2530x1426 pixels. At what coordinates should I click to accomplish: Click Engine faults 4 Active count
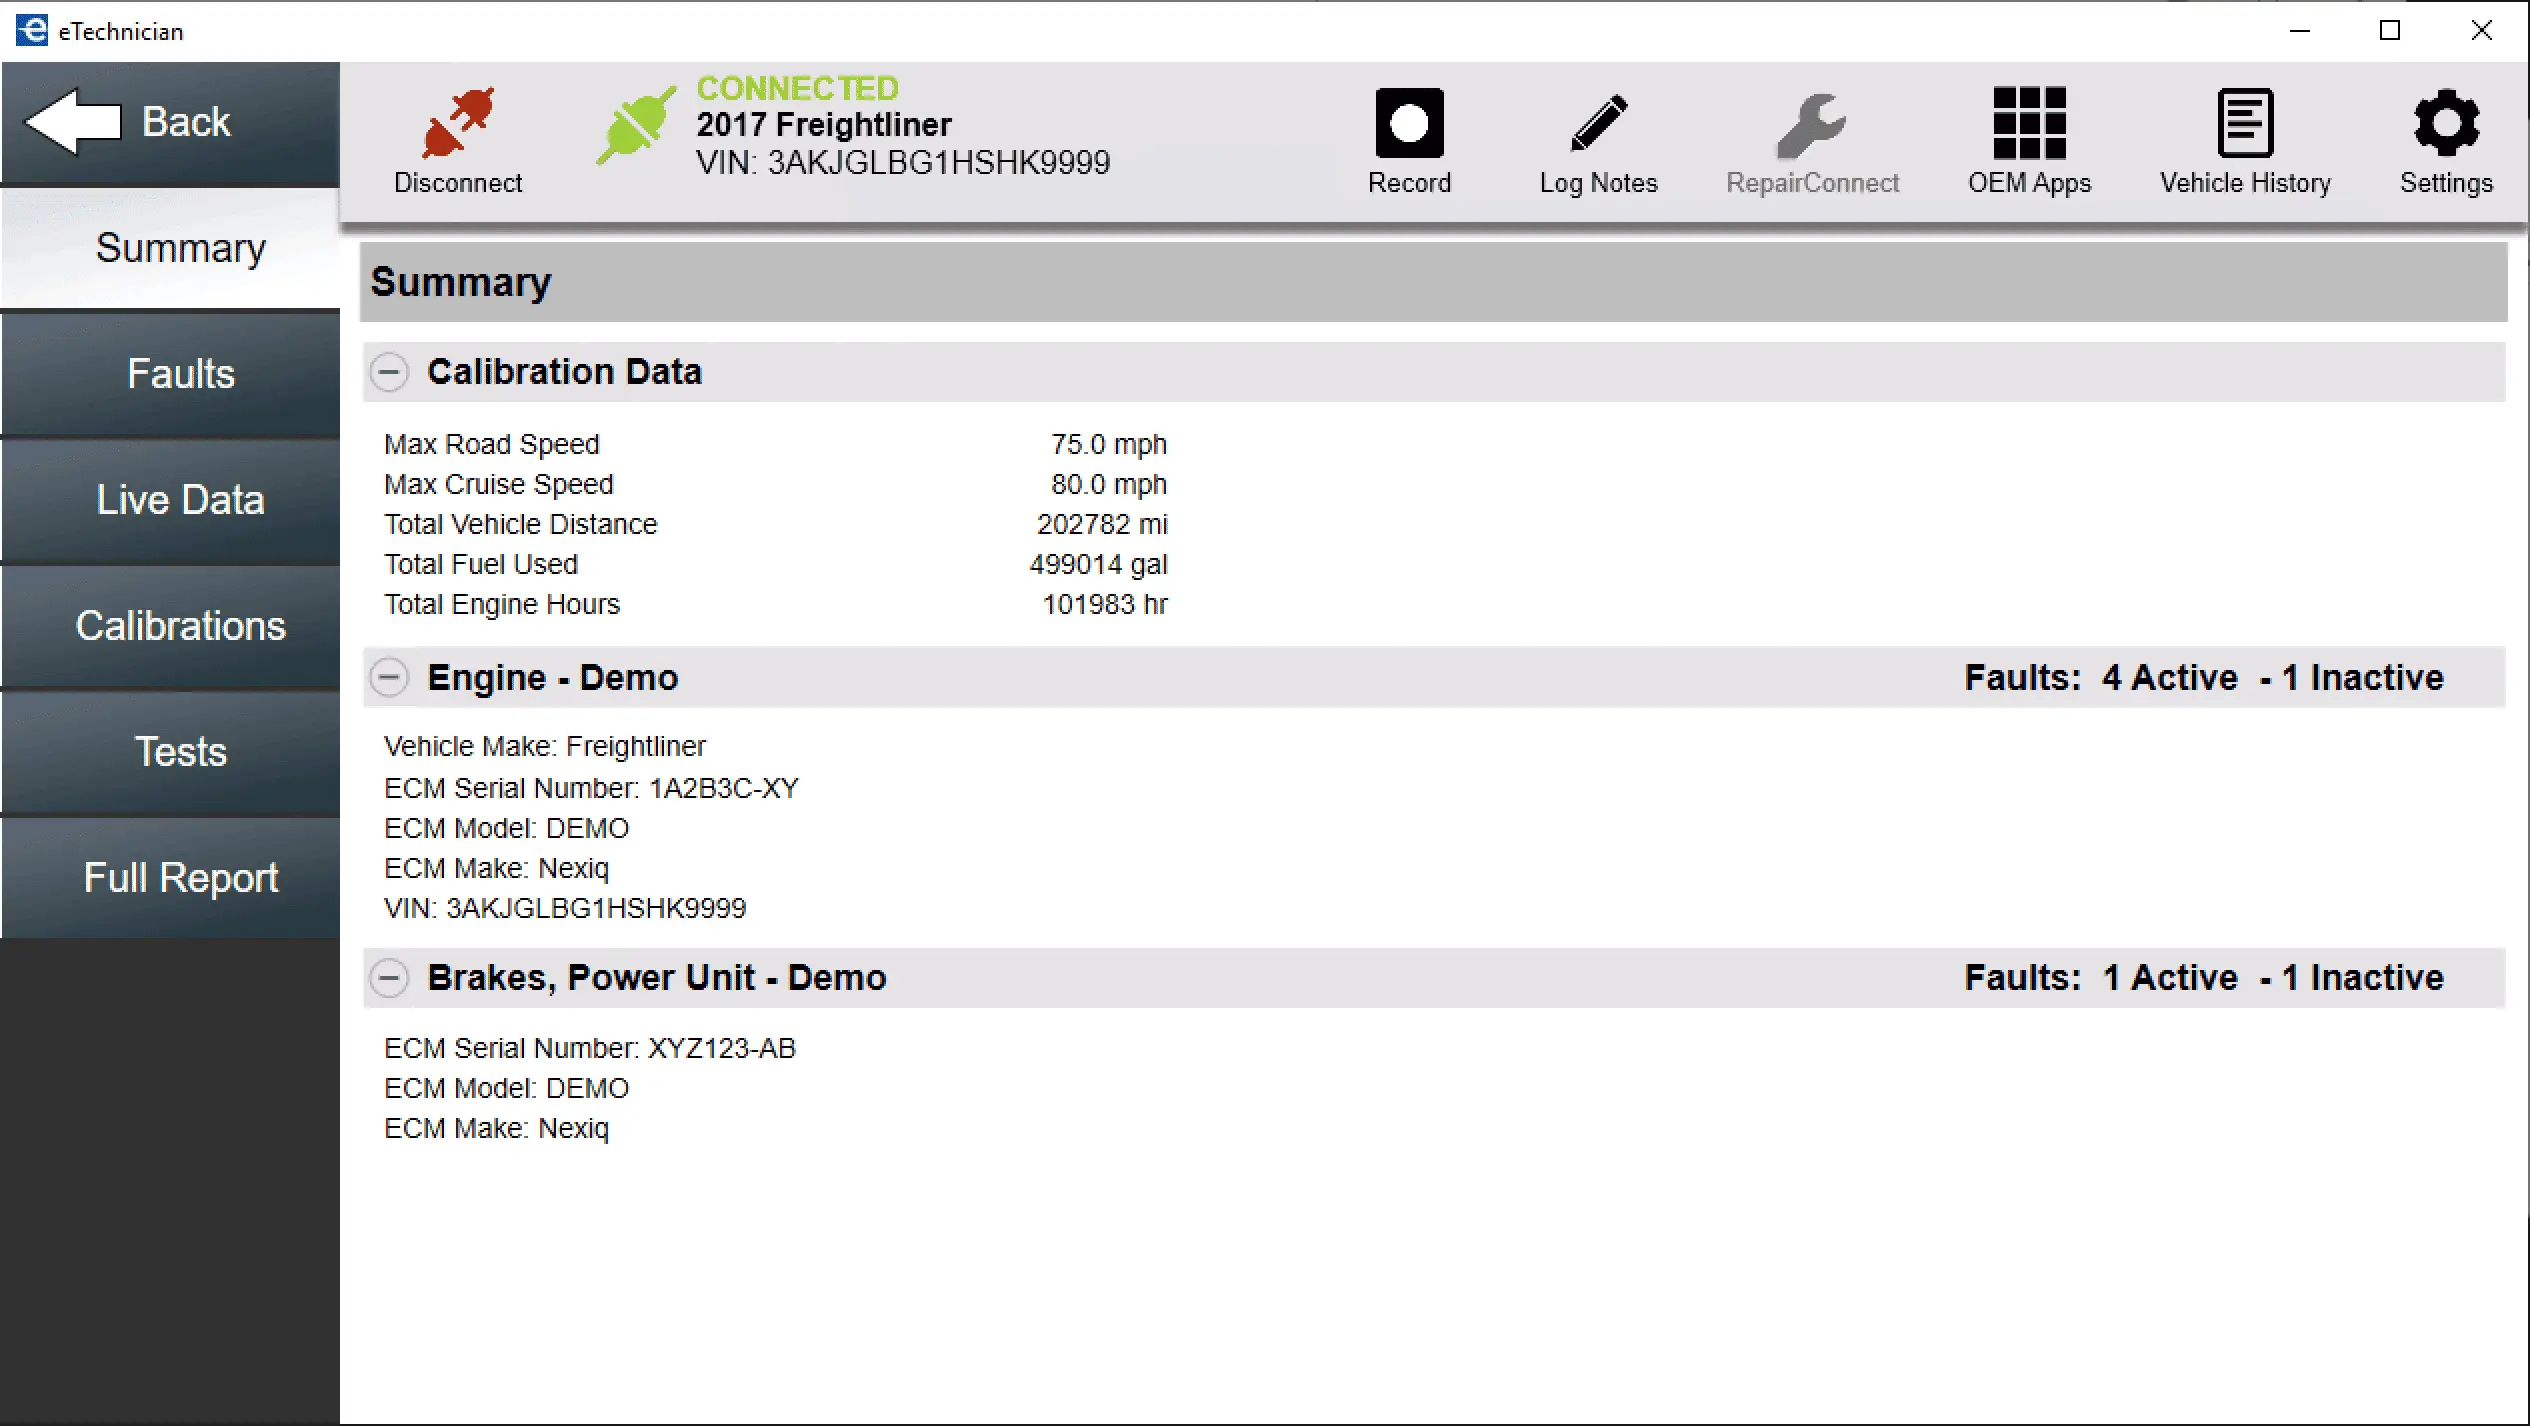(x=2169, y=678)
